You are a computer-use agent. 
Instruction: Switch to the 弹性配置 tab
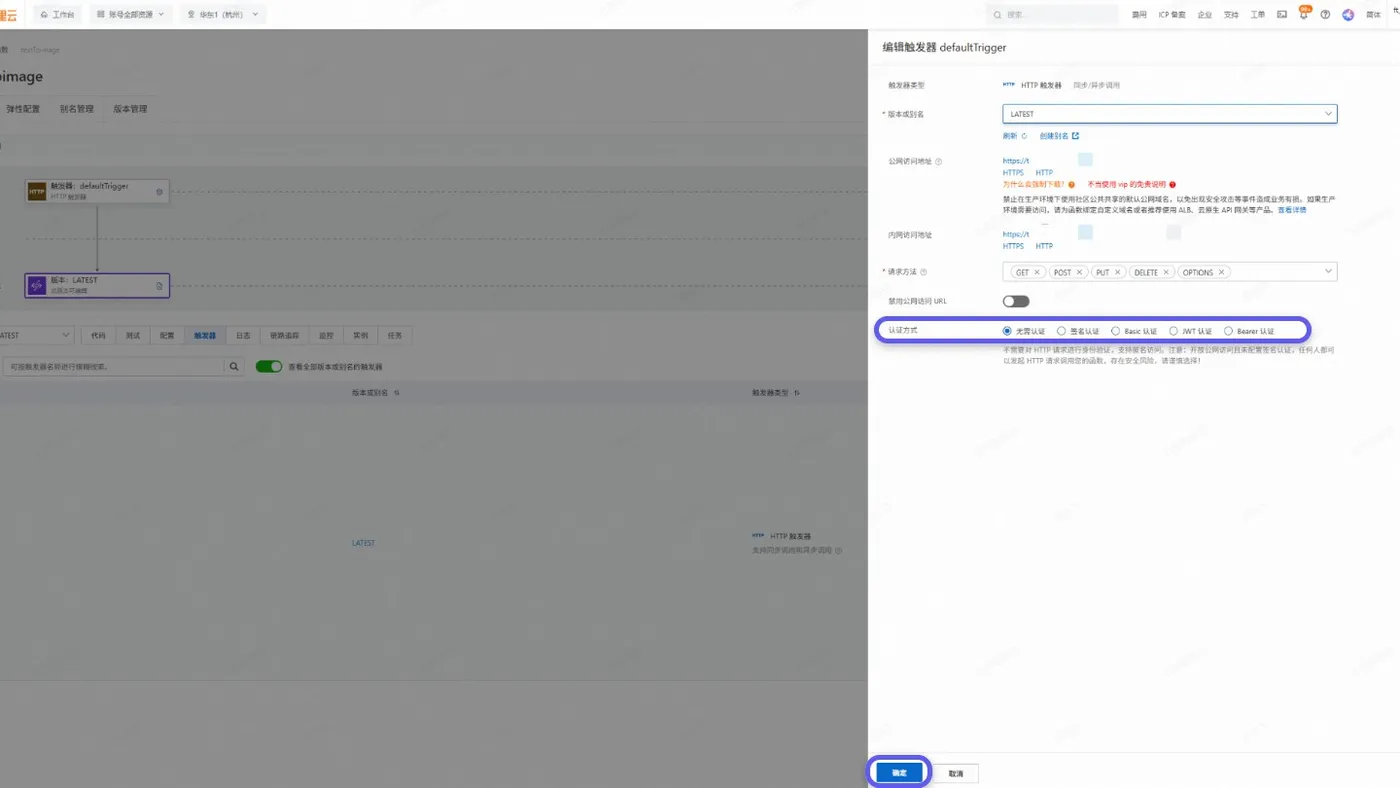(x=23, y=109)
